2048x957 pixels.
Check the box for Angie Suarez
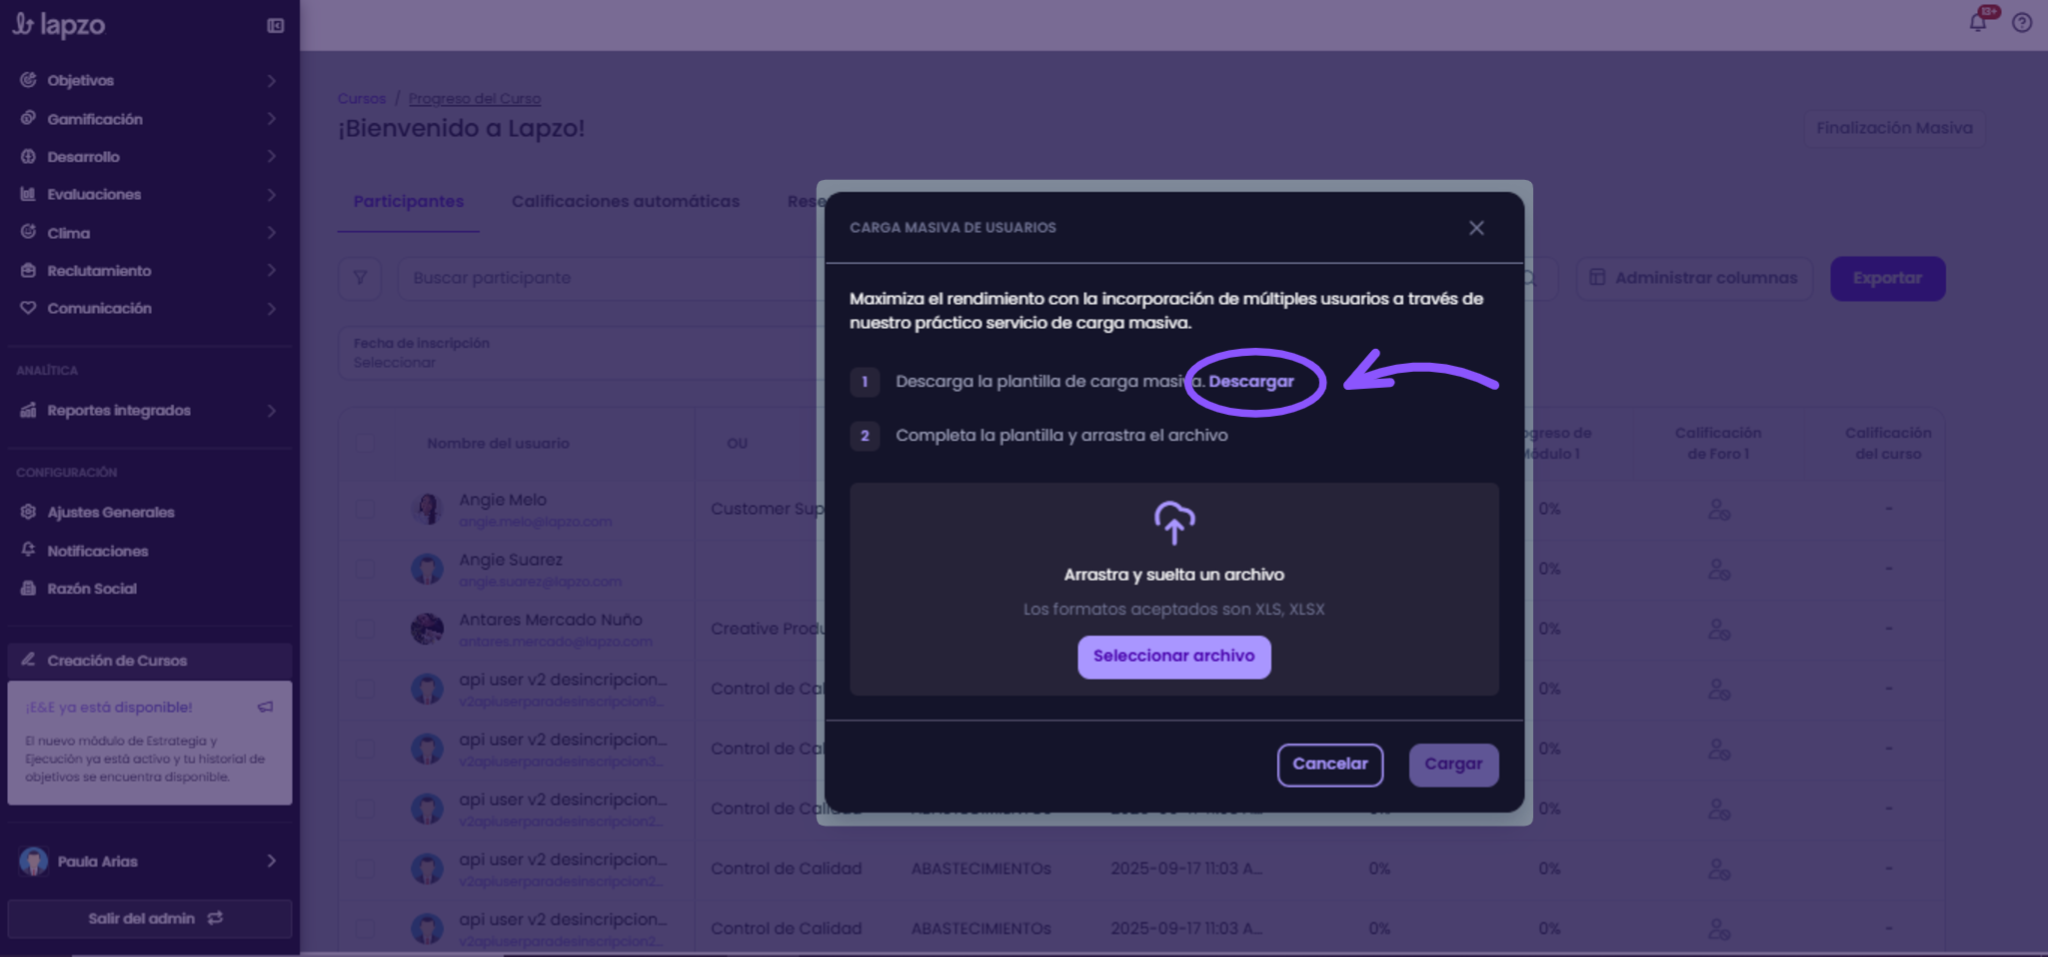coord(365,569)
